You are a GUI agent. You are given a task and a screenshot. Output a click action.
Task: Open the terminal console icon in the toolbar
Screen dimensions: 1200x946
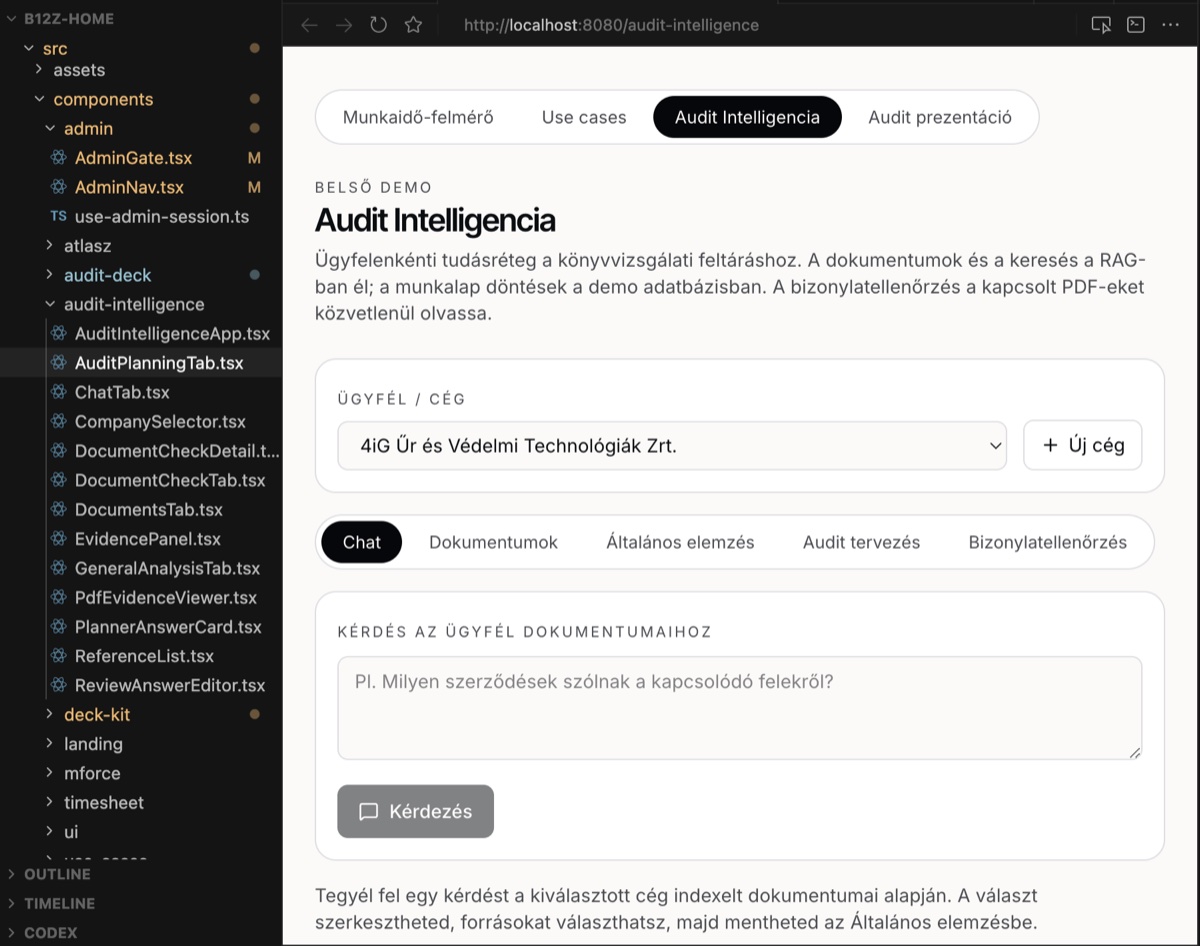click(x=1136, y=25)
